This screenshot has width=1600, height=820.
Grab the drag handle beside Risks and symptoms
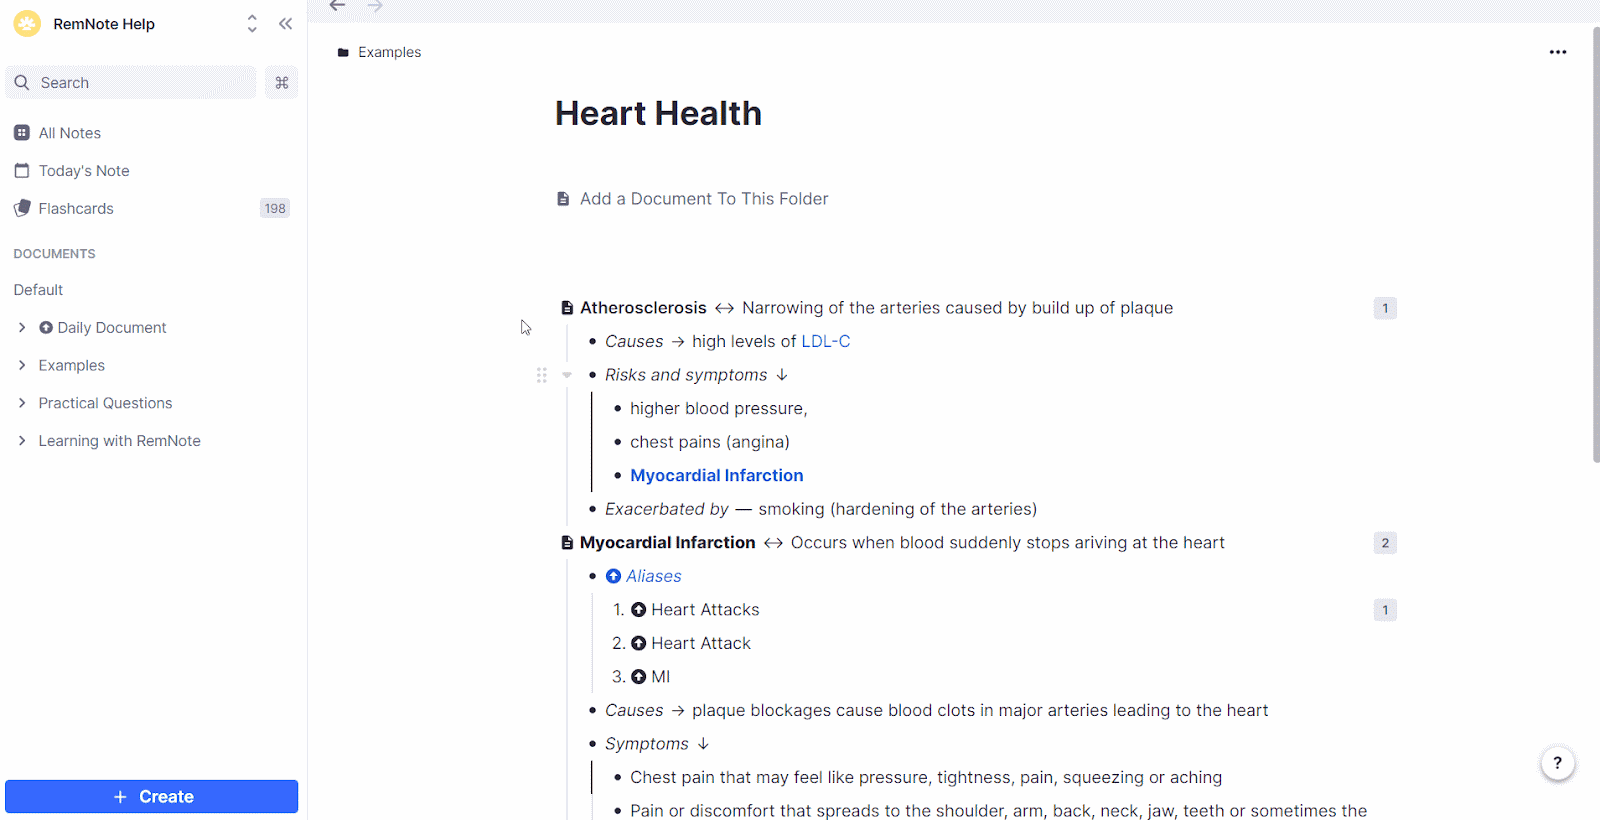(541, 375)
